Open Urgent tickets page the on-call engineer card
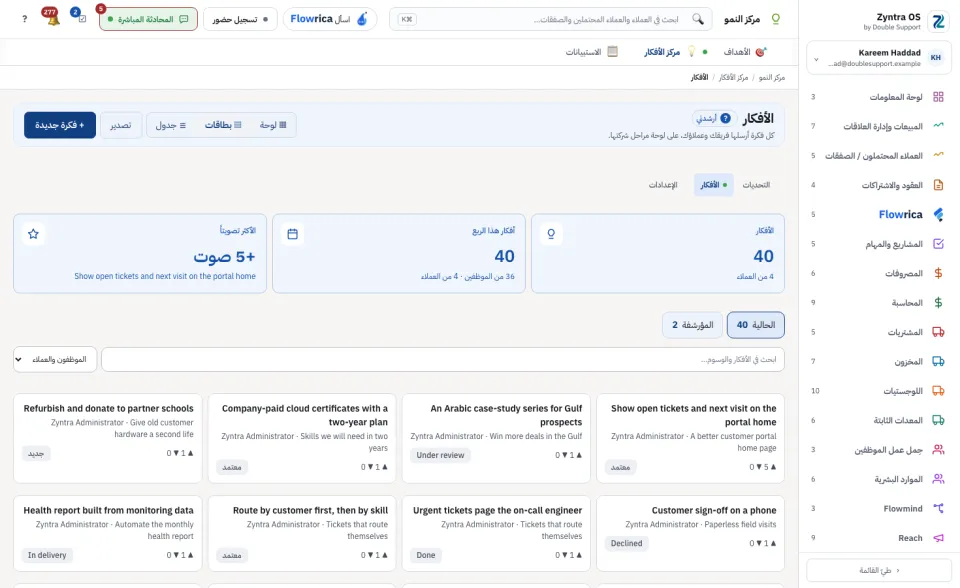This screenshot has height=588, width=960. (x=496, y=533)
